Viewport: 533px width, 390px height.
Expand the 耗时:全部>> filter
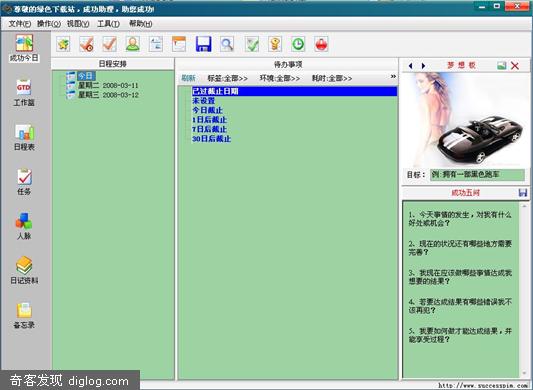pos(332,78)
